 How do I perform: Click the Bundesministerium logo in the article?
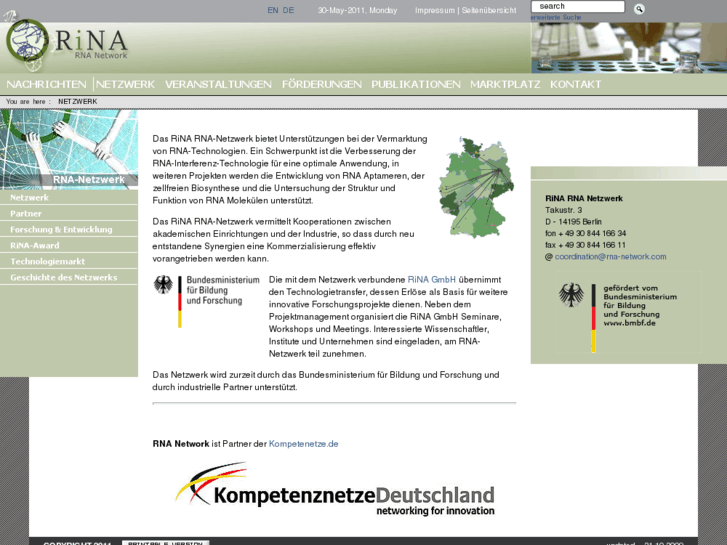[207, 301]
